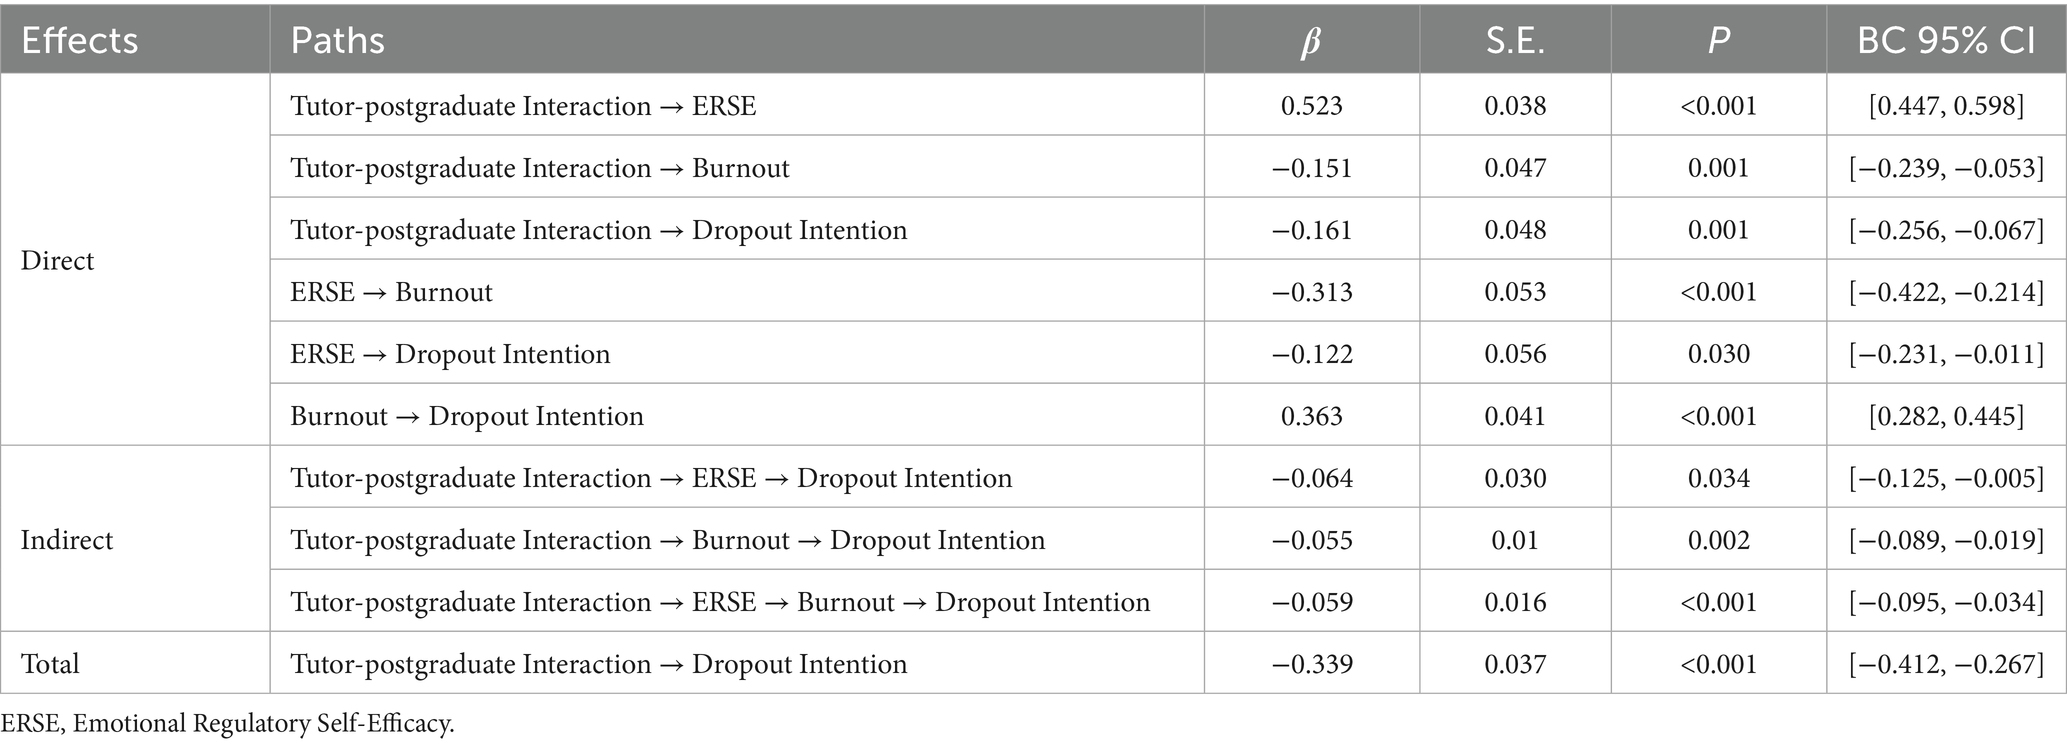This screenshot has height=745, width=2067.
Task: Click the Indirect effects row label
Action: 67,540
